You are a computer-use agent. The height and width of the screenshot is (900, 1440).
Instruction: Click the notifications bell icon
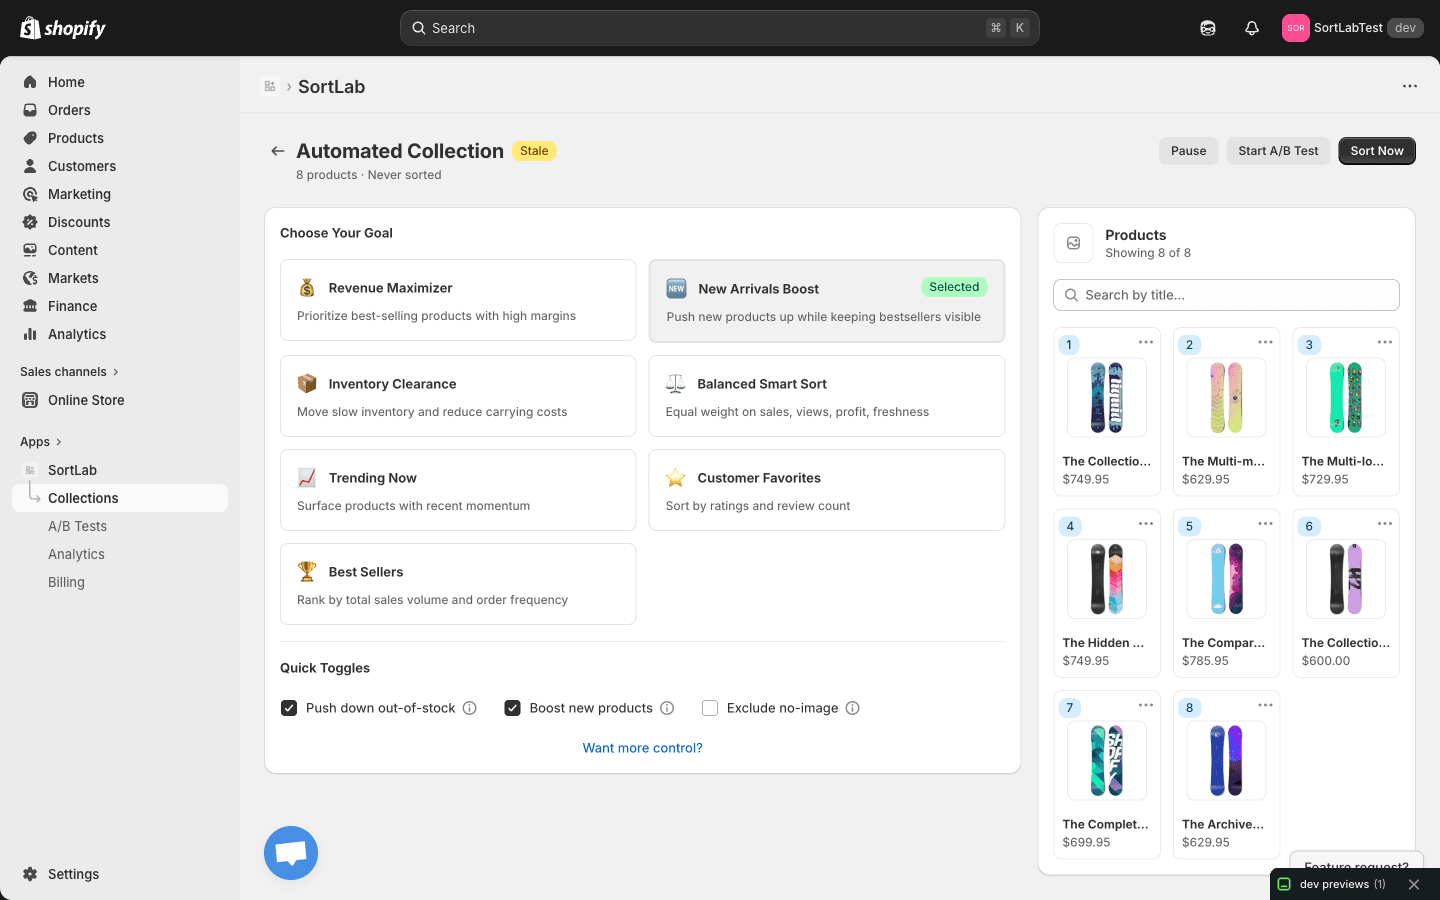(1251, 28)
